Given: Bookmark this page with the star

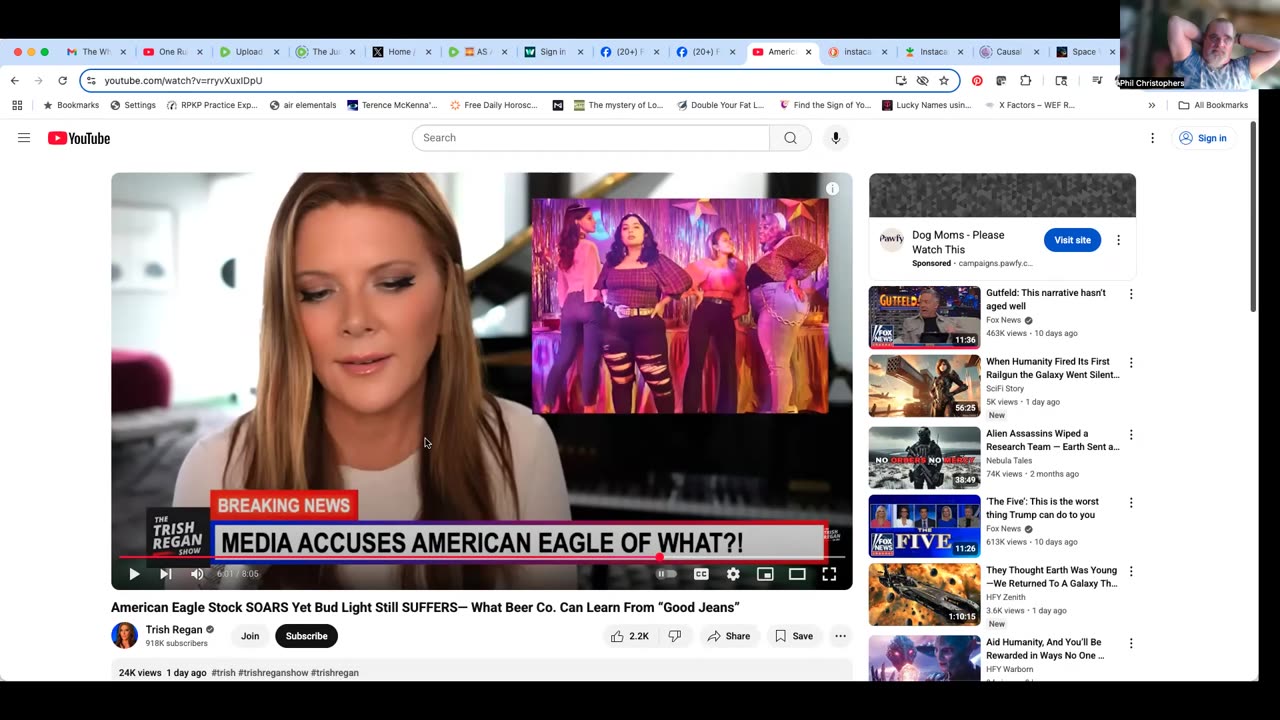Looking at the screenshot, I should (943, 81).
